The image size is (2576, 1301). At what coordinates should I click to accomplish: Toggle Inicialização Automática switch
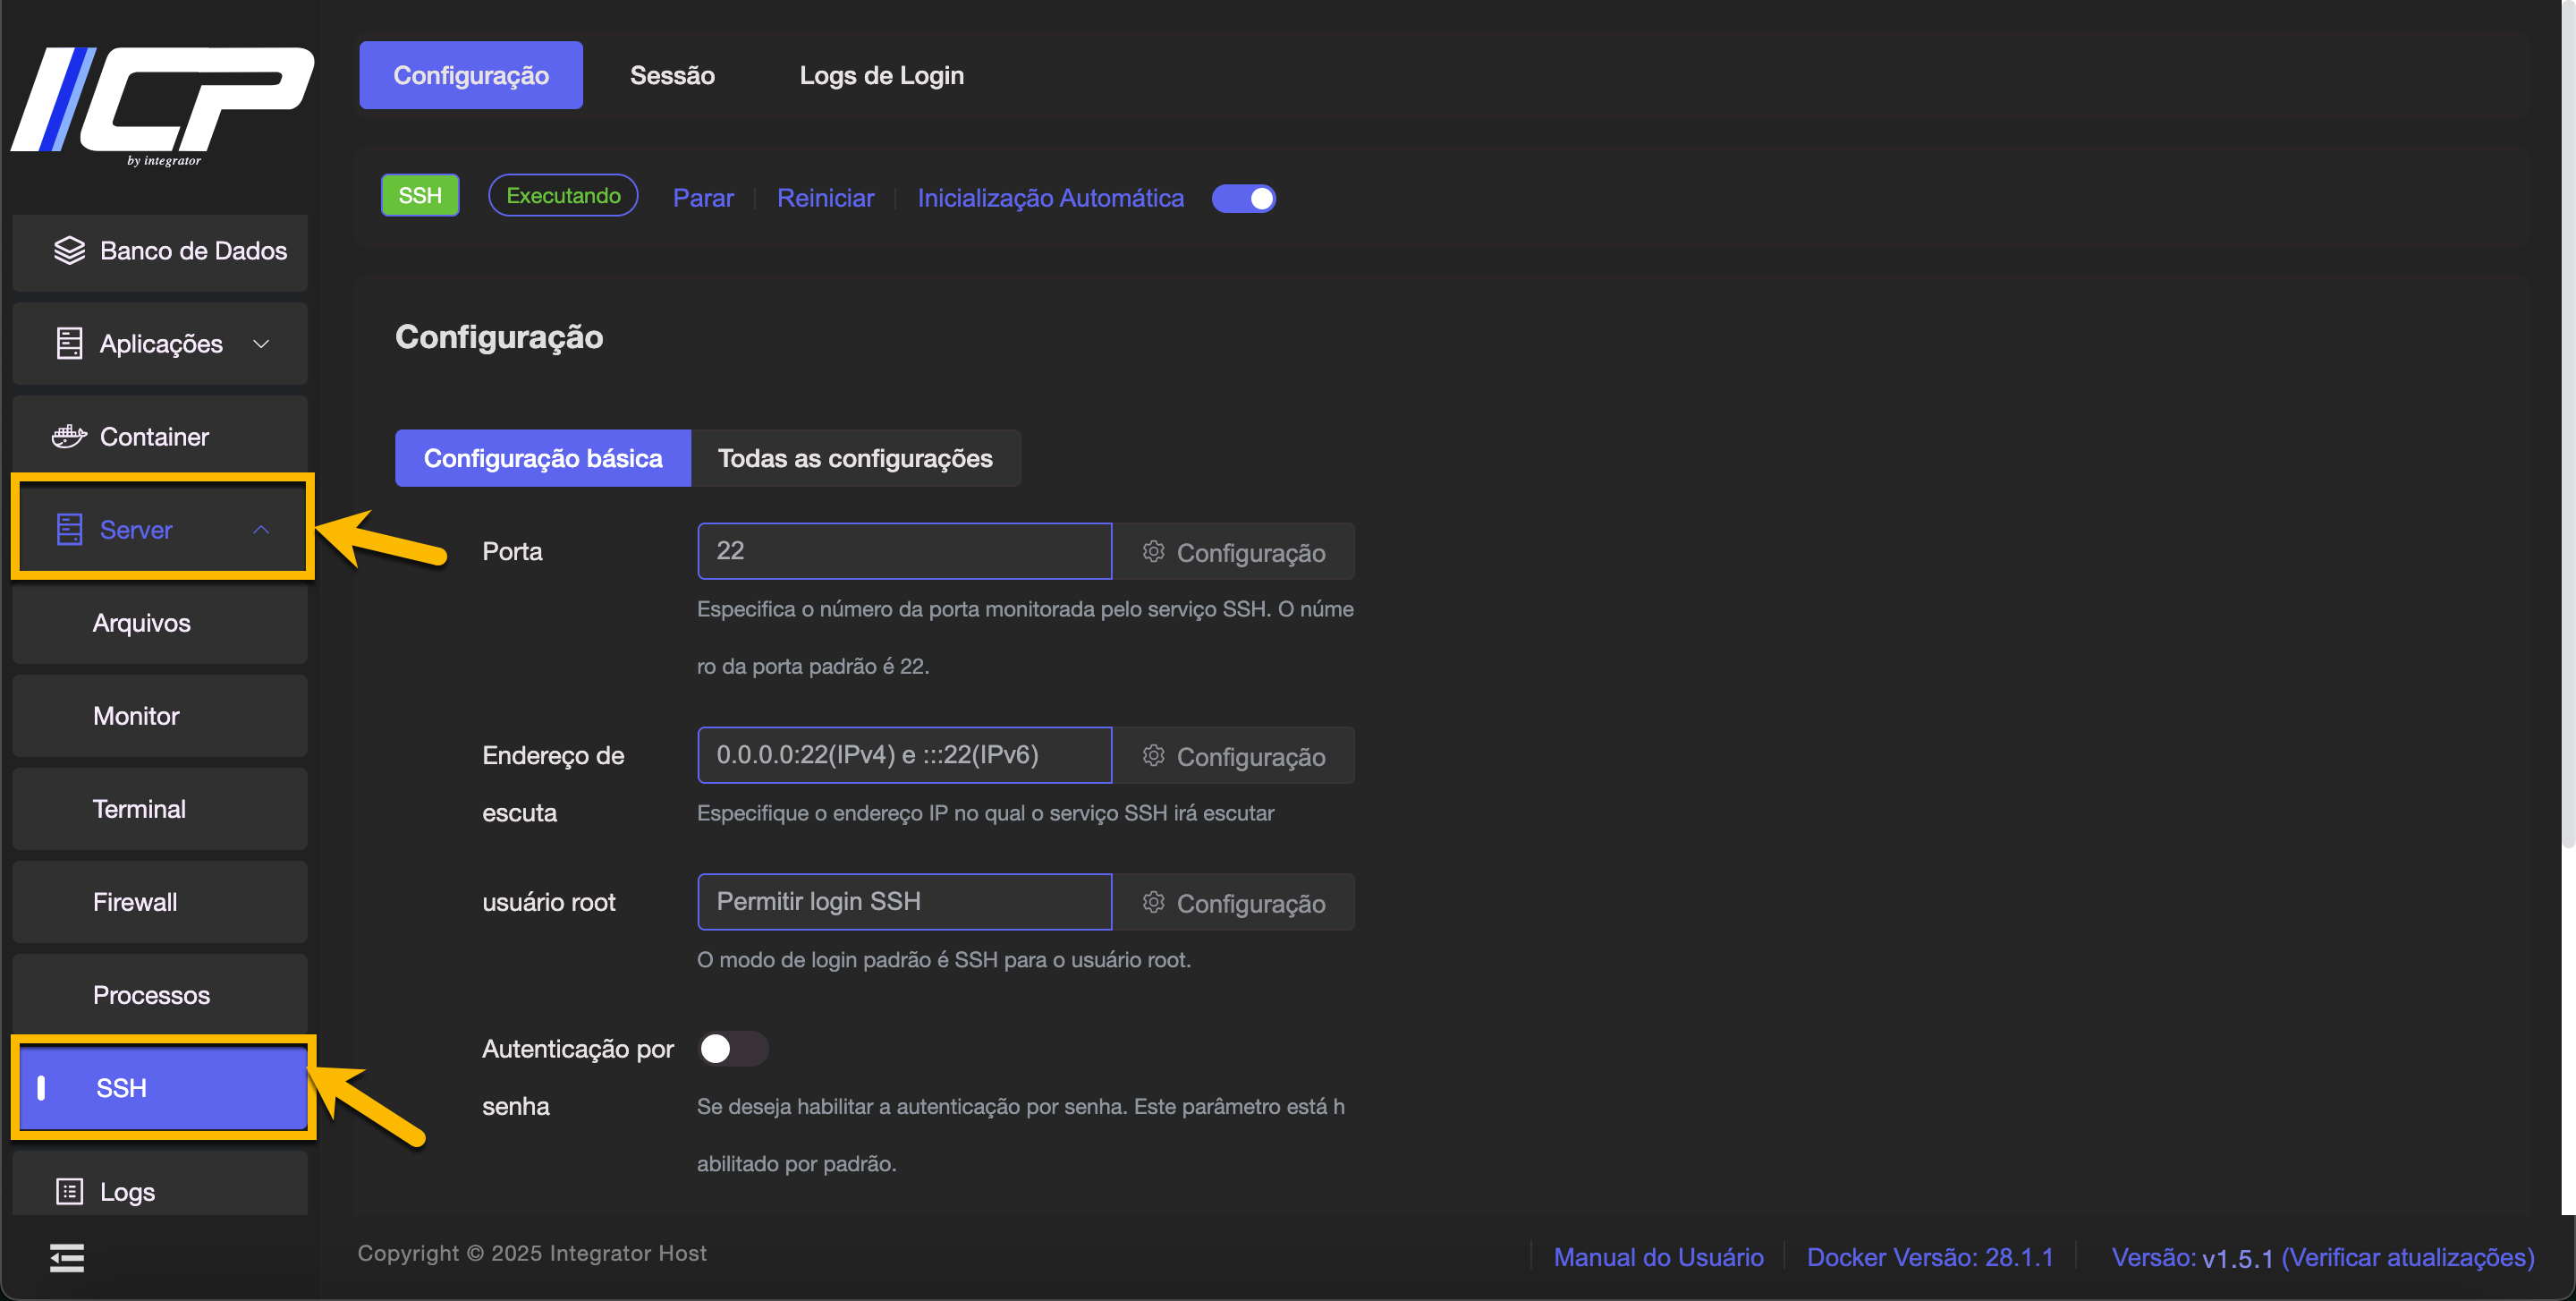click(x=1243, y=198)
